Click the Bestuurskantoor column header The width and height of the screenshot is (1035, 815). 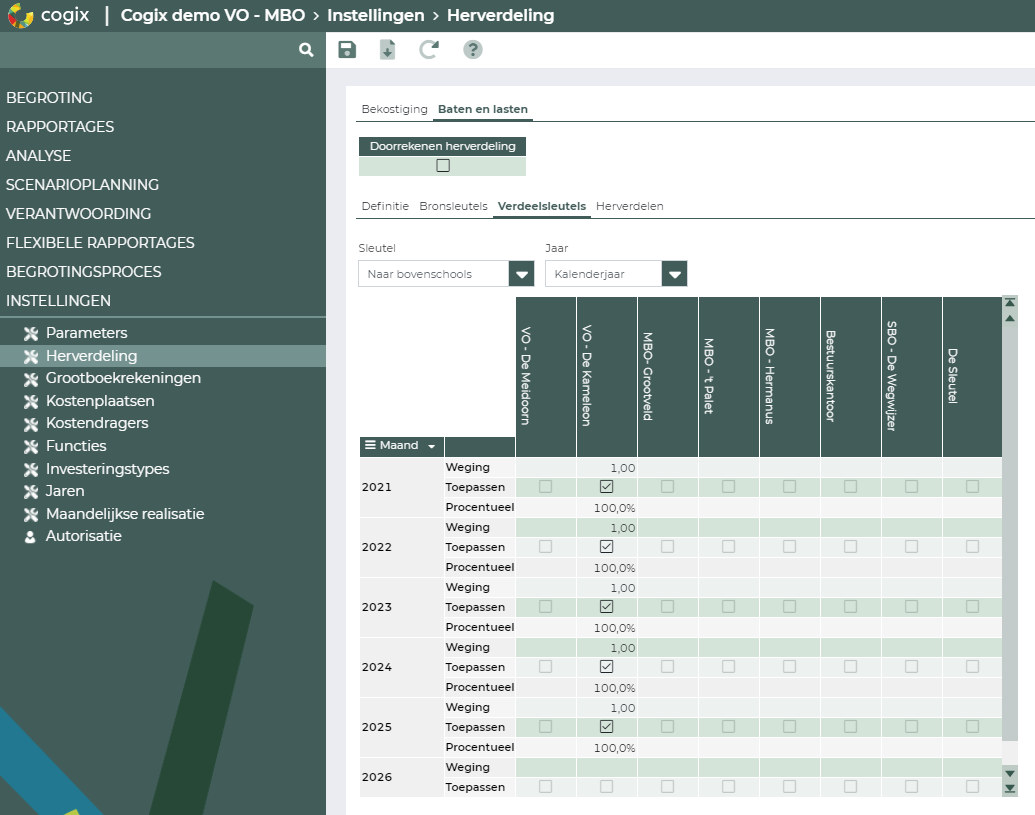(851, 376)
